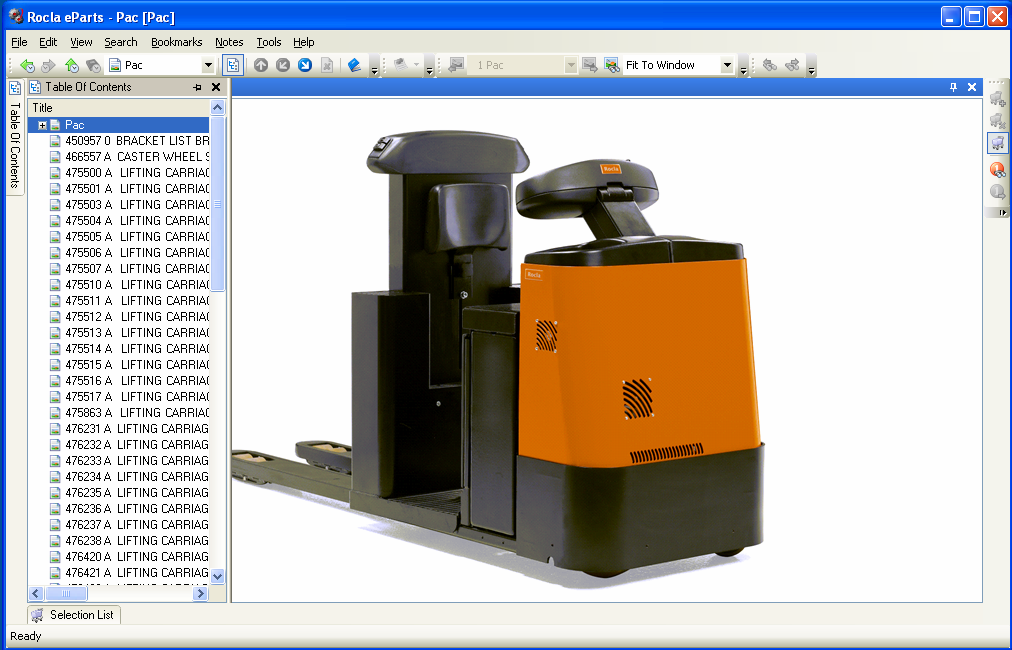Click the greyed previous hit binoculars icon
Screen dimensions: 1012x650
click(x=769, y=65)
